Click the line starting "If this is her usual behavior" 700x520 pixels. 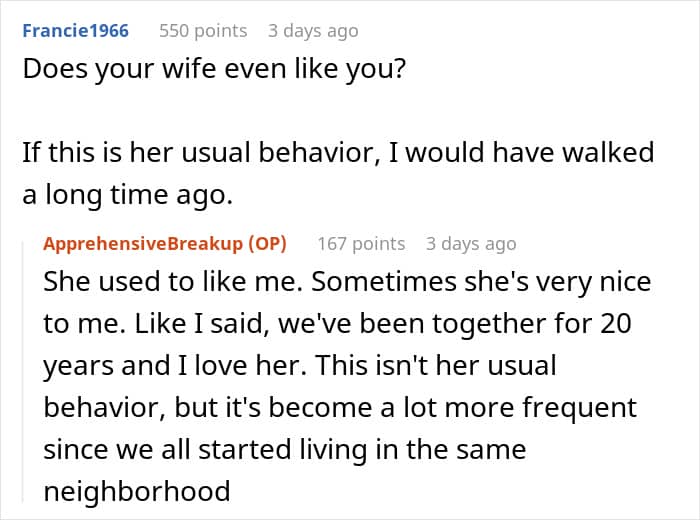(x=338, y=153)
